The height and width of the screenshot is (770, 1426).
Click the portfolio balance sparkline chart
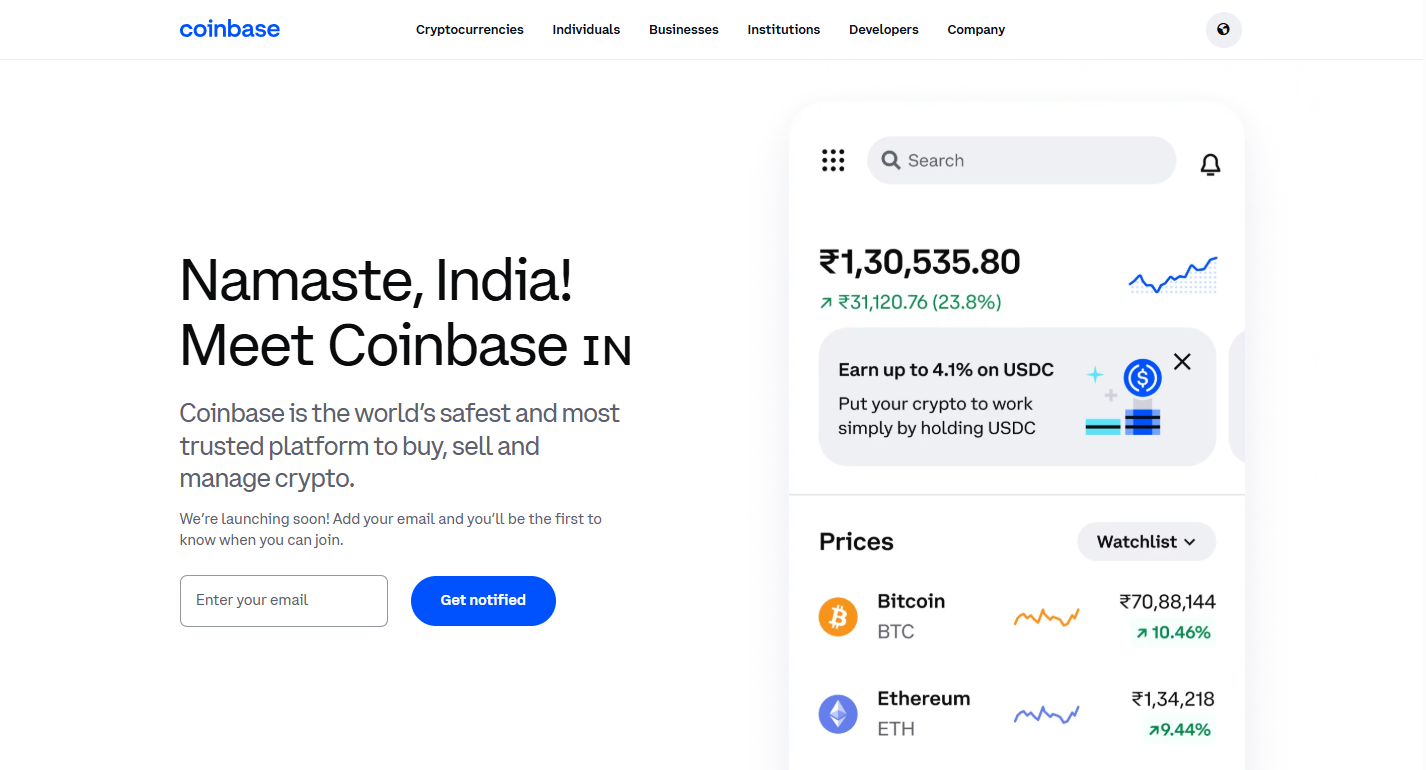click(x=1171, y=275)
